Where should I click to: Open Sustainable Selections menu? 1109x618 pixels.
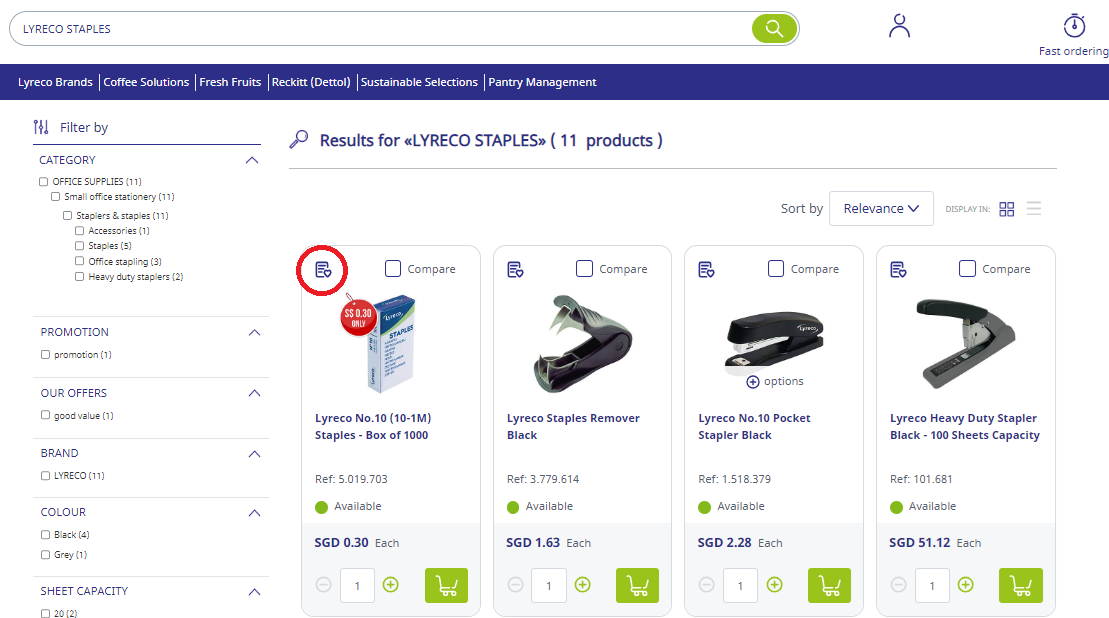click(x=419, y=82)
